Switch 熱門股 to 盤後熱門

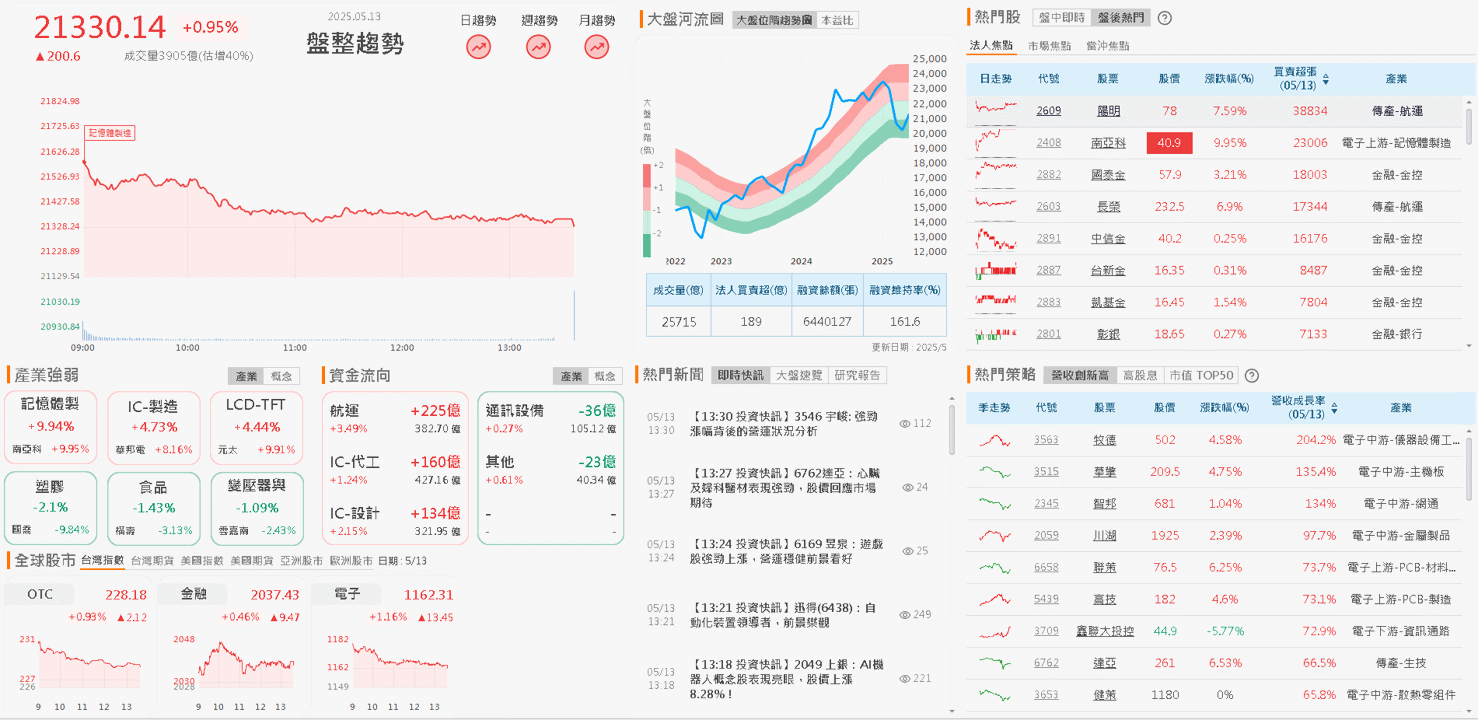pyautogui.click(x=1121, y=18)
